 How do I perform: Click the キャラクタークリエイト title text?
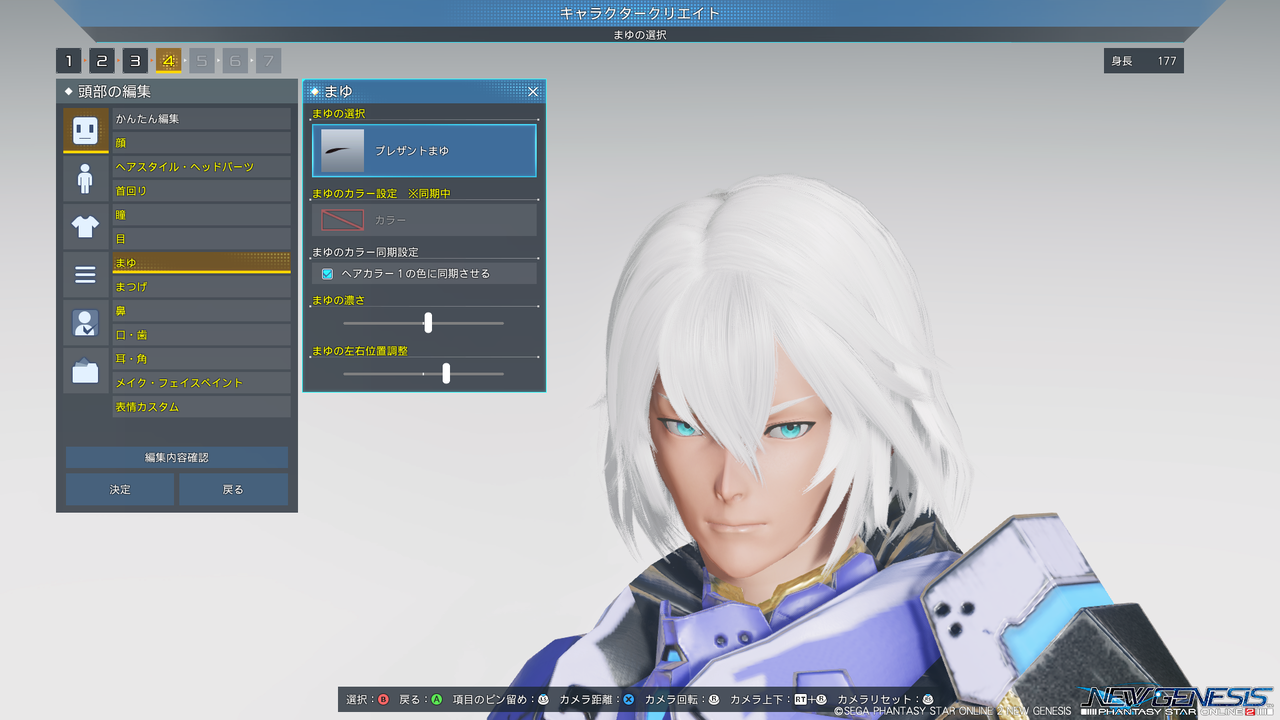coord(640,13)
